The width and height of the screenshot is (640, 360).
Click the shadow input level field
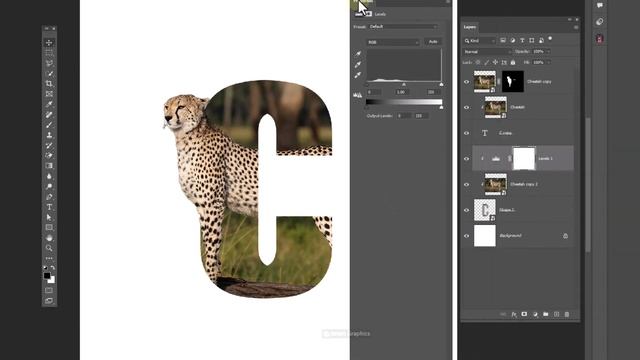373,92
